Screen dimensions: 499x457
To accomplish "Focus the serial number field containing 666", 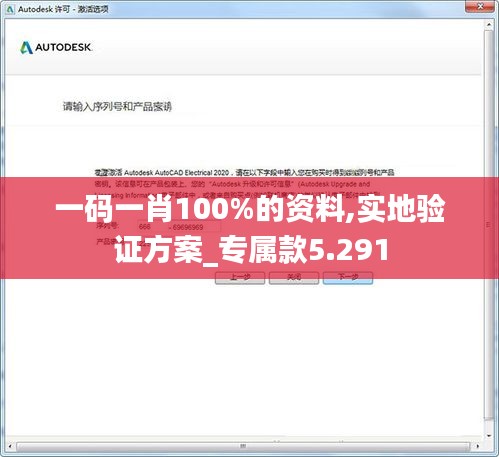I will pos(152,227).
